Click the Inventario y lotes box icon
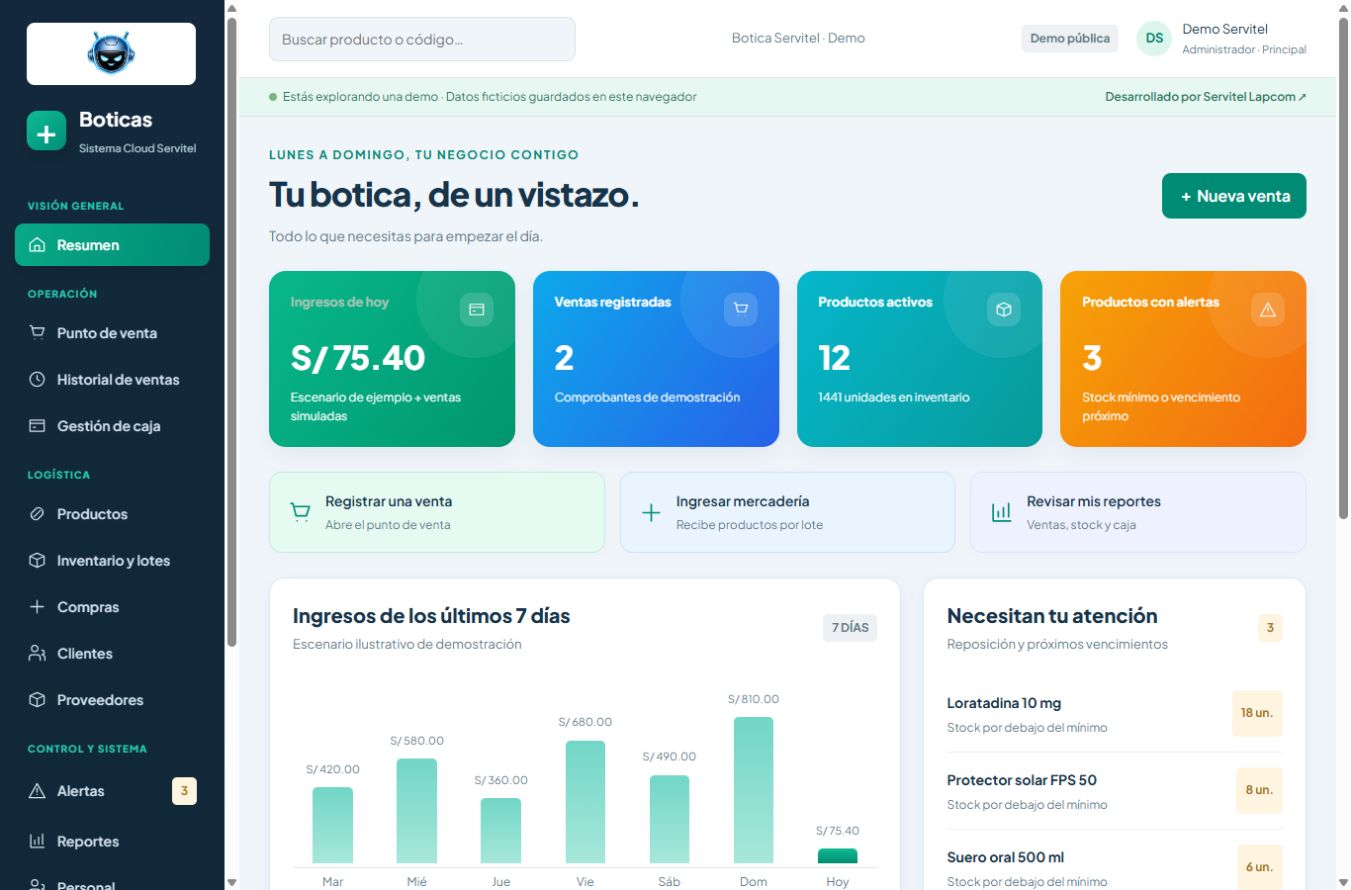 point(37,561)
